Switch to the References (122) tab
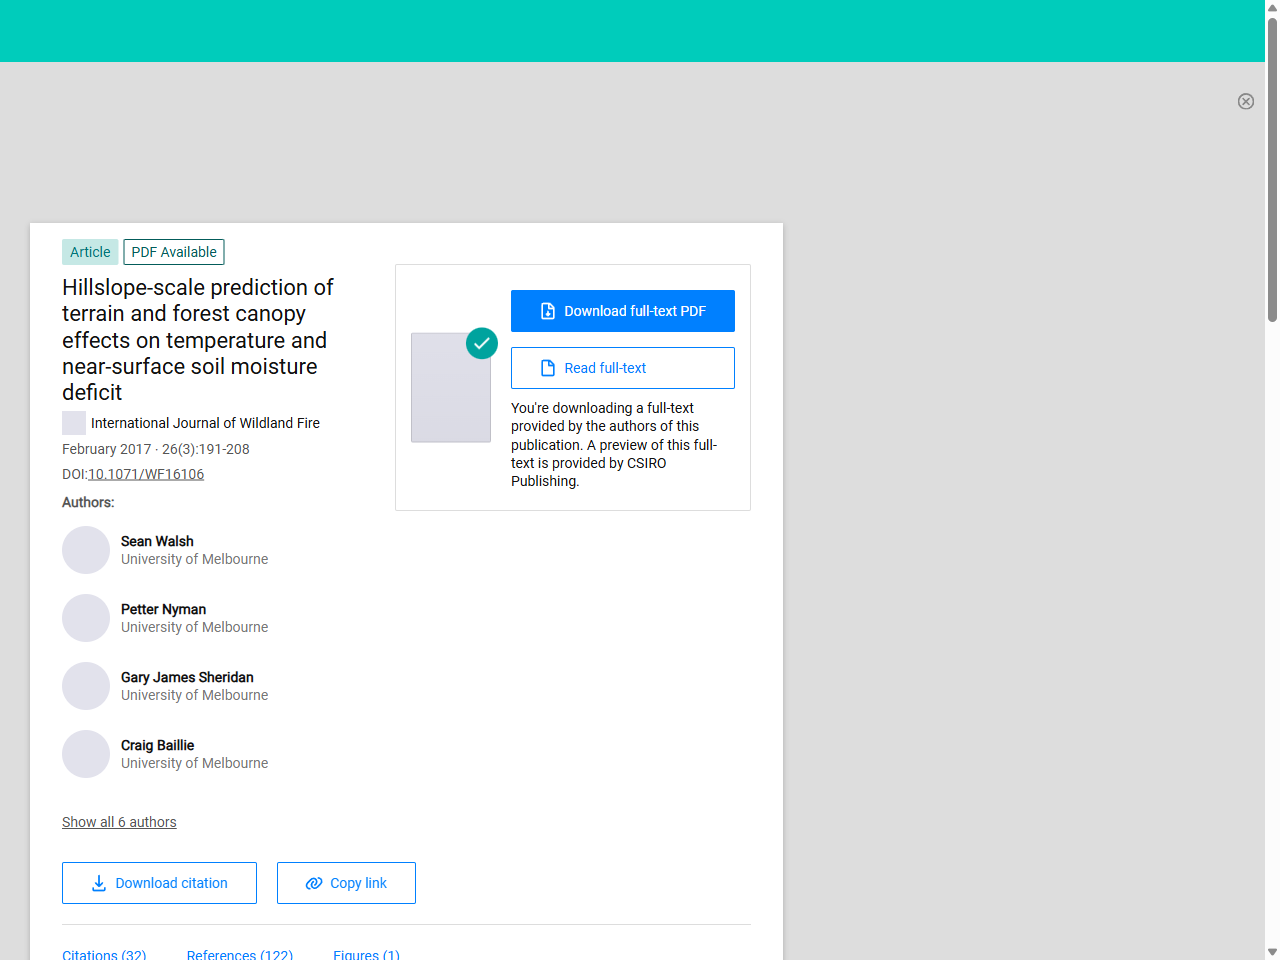 click(x=240, y=954)
